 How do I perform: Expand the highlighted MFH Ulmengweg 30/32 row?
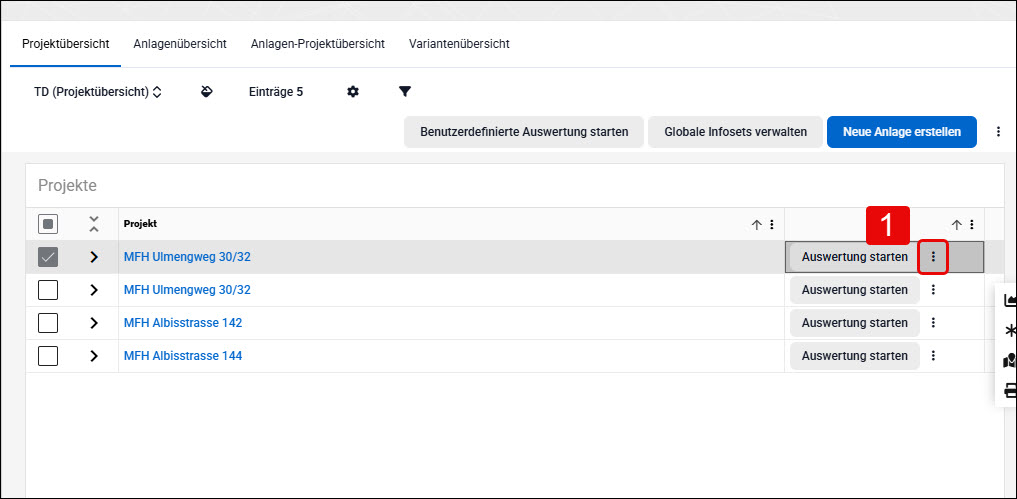point(94,257)
